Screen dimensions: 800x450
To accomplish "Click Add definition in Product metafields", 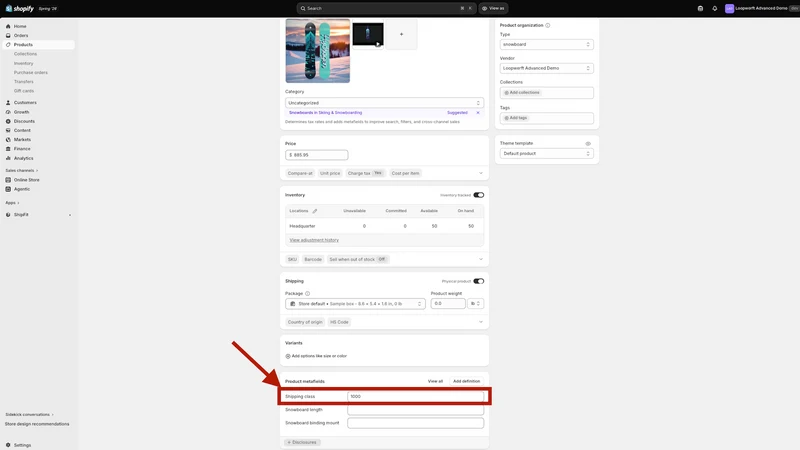I will [x=466, y=381].
